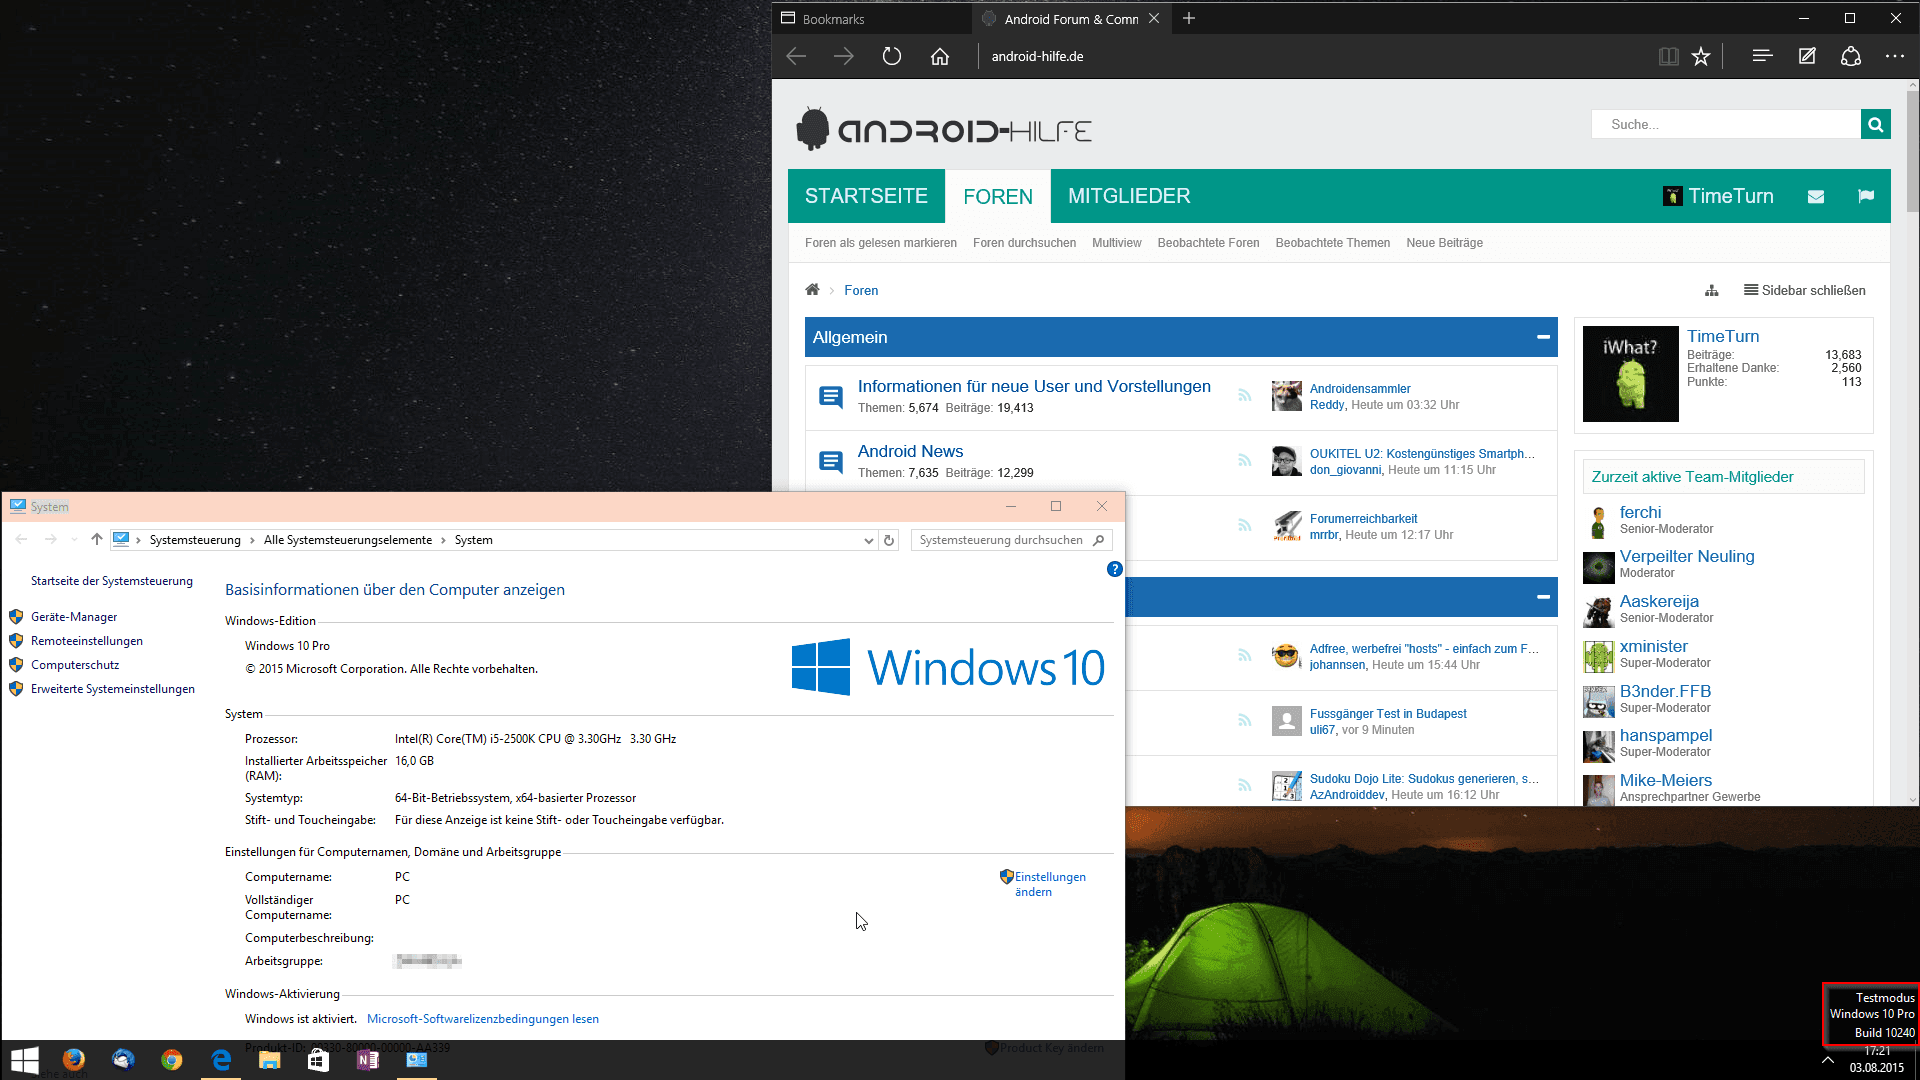Open Neue Beiträge link

click(x=1444, y=243)
